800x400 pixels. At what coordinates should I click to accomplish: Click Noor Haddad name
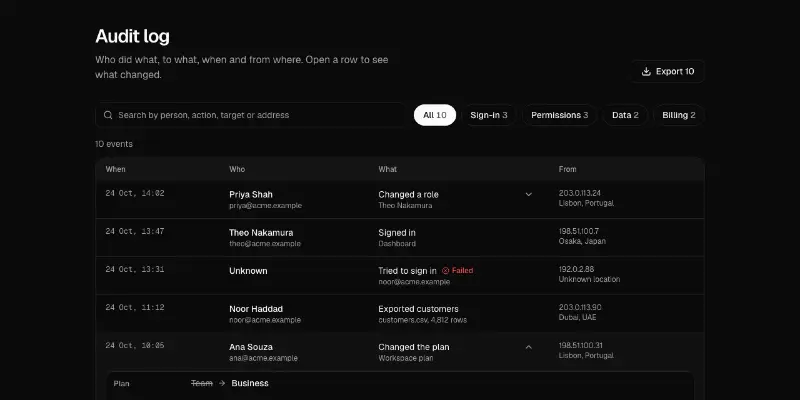point(256,309)
